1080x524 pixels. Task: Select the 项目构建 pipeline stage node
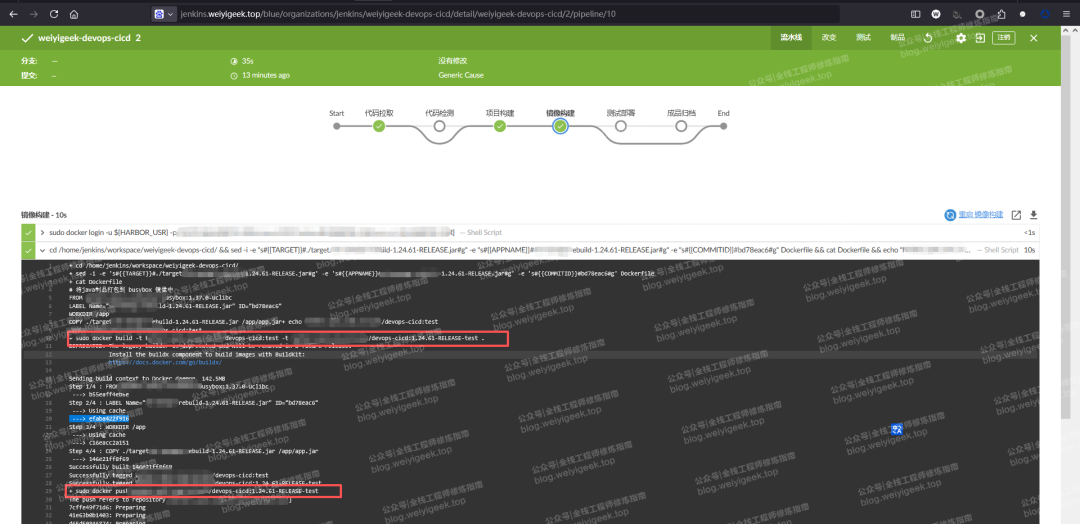(x=500, y=126)
